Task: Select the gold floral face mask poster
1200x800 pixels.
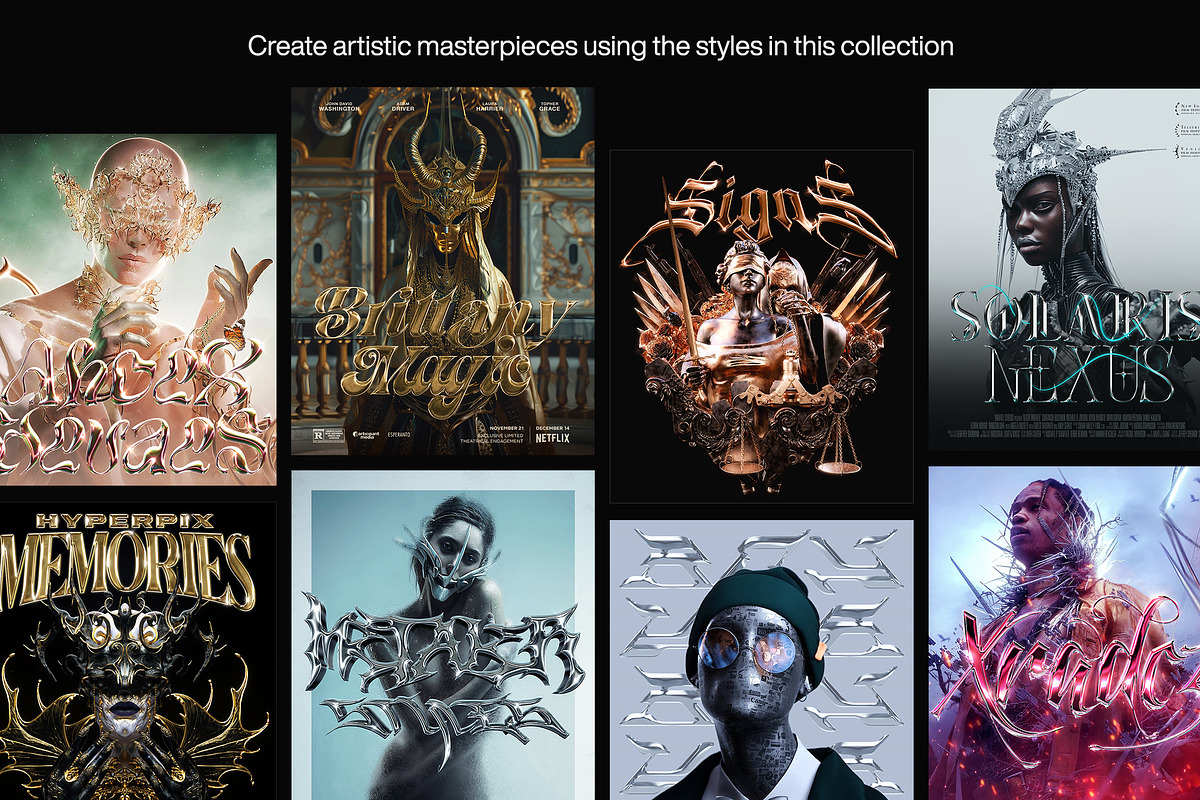Action: 138,310
